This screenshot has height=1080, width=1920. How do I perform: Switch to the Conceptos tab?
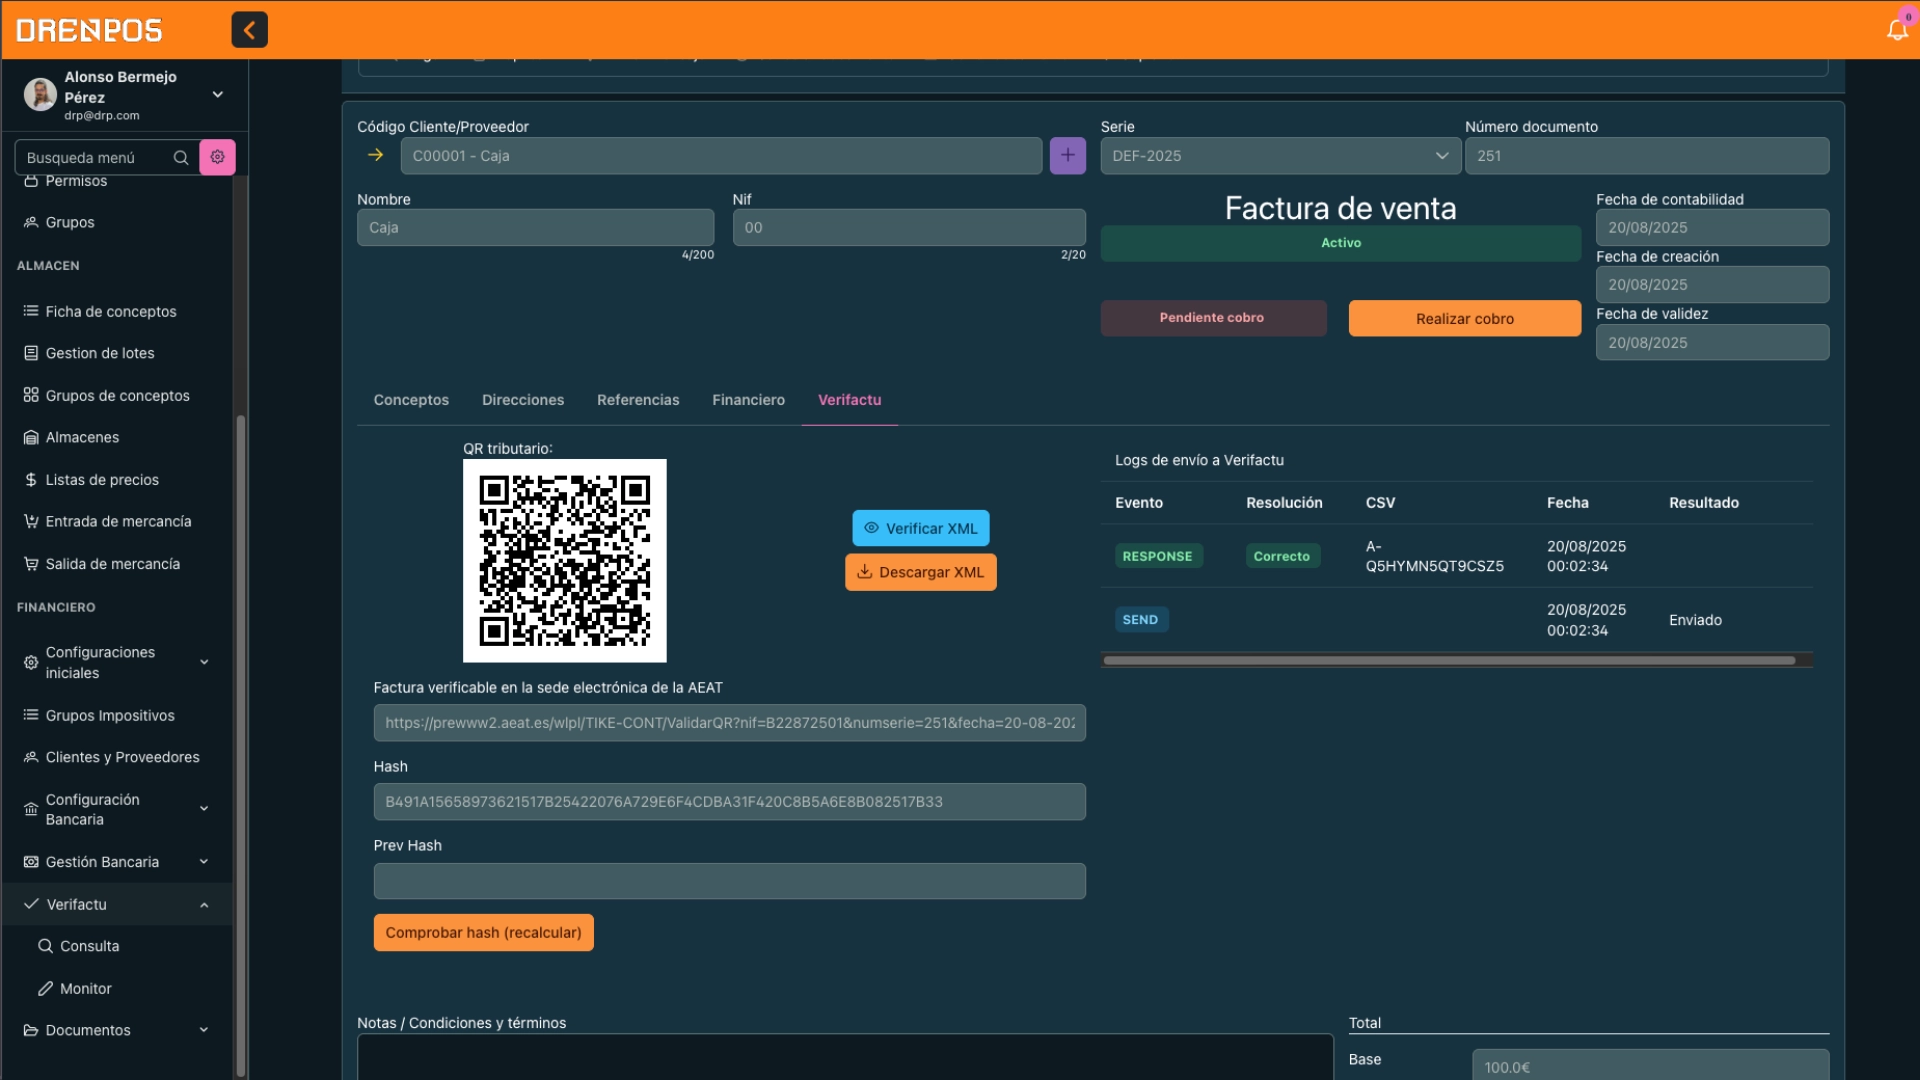(x=411, y=400)
